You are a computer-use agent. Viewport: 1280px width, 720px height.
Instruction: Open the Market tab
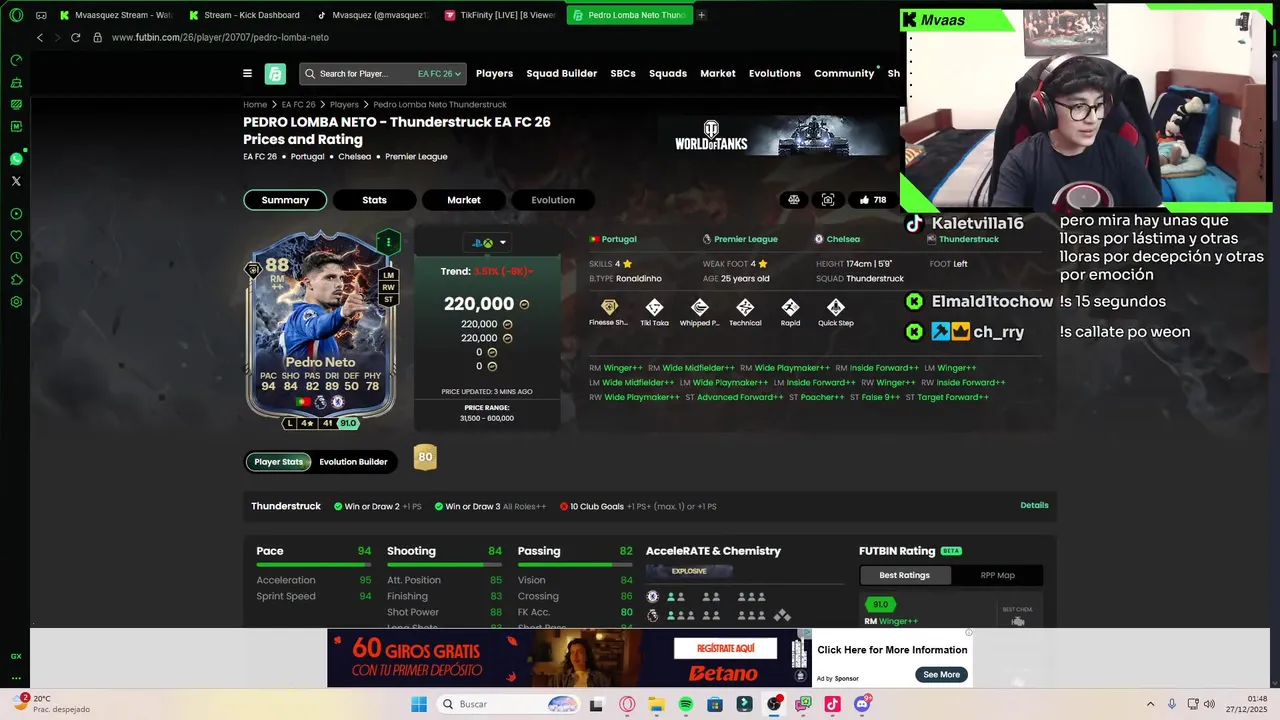(464, 200)
